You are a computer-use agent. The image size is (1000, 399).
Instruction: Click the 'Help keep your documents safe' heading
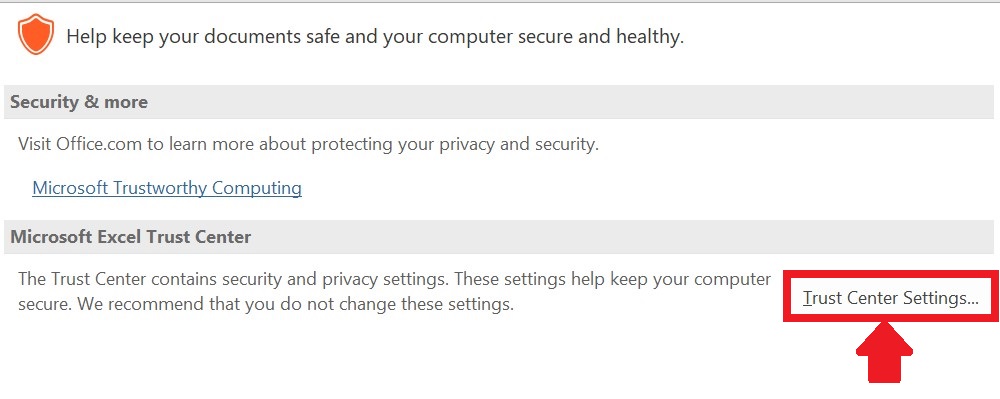(375, 36)
